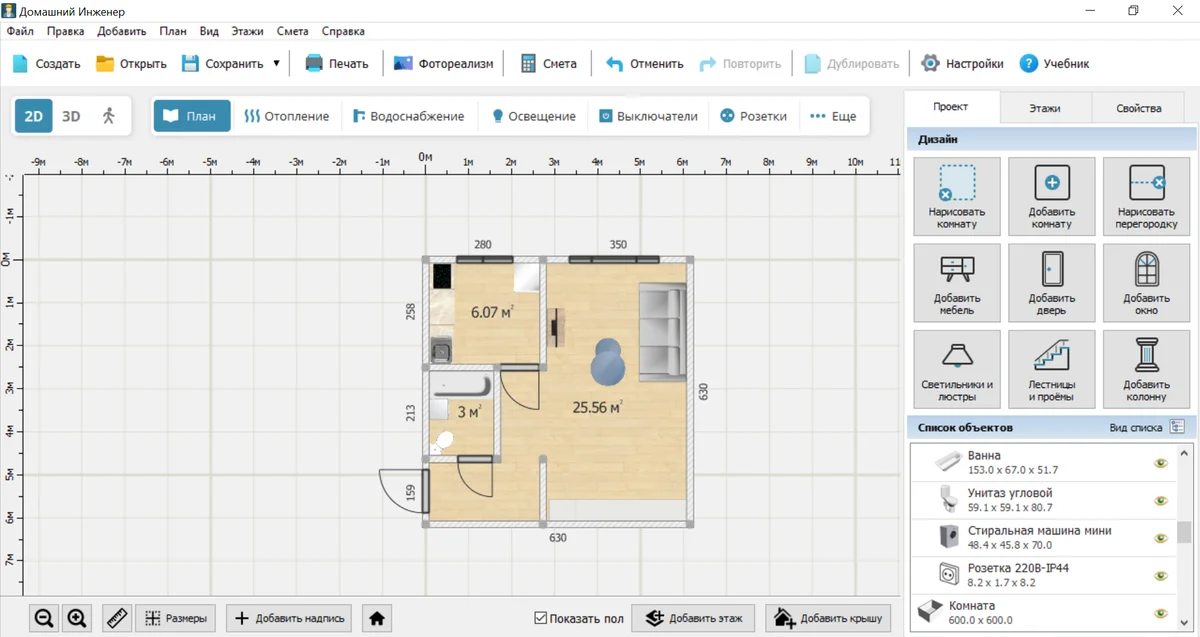This screenshot has width=1200, height=637.
Task: Click the Add Floor button
Action: 693,619
